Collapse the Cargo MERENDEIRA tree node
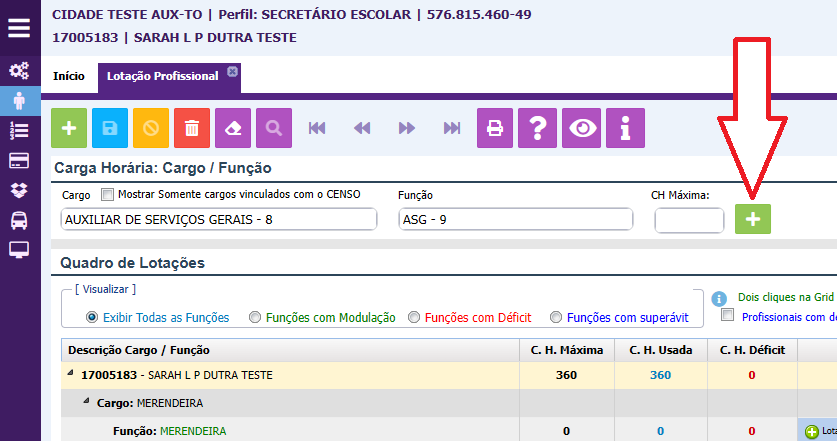The height and width of the screenshot is (442, 838). (x=87, y=402)
